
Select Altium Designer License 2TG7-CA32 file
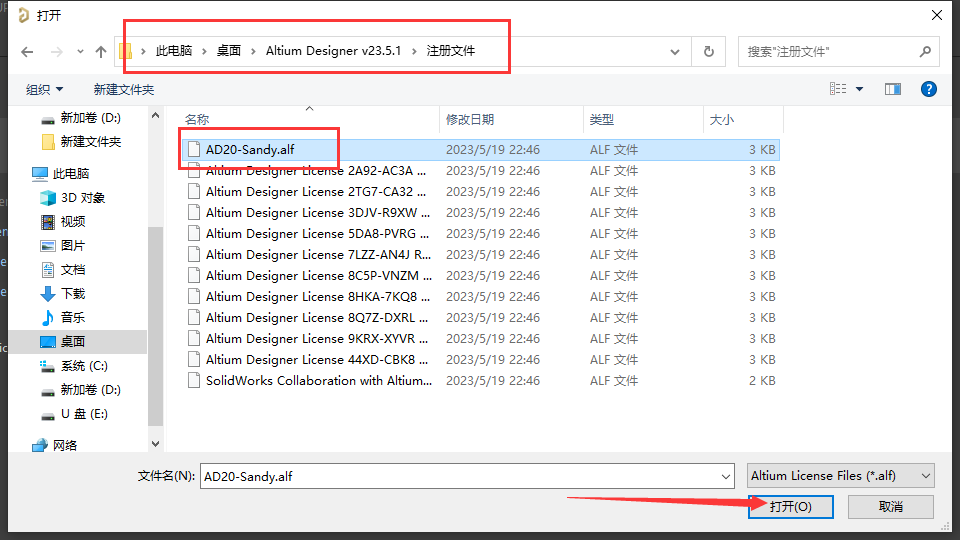(481, 192)
